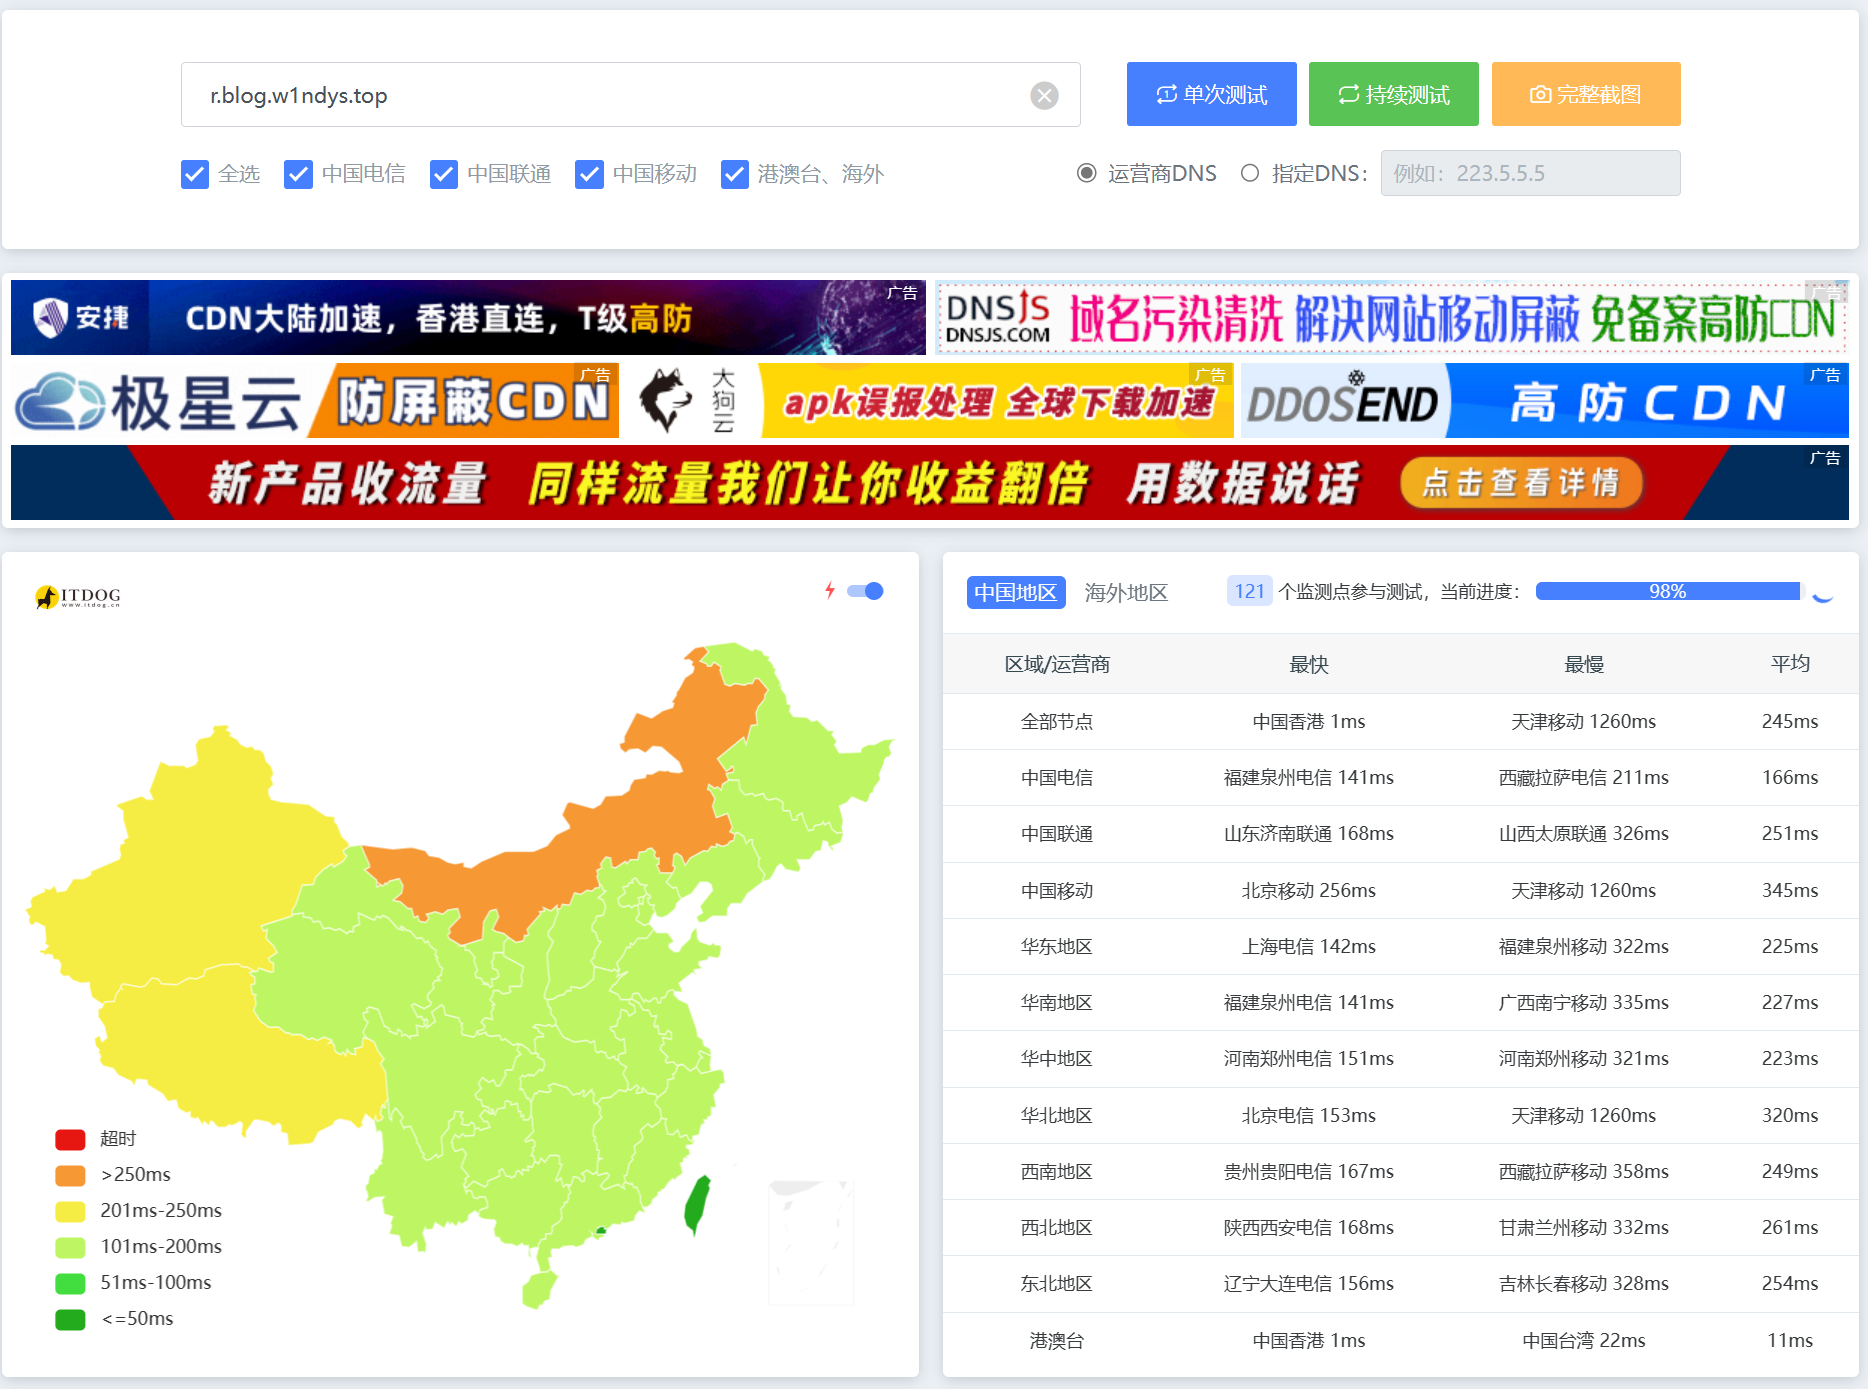Select the 中国地区 tab

[x=1015, y=592]
